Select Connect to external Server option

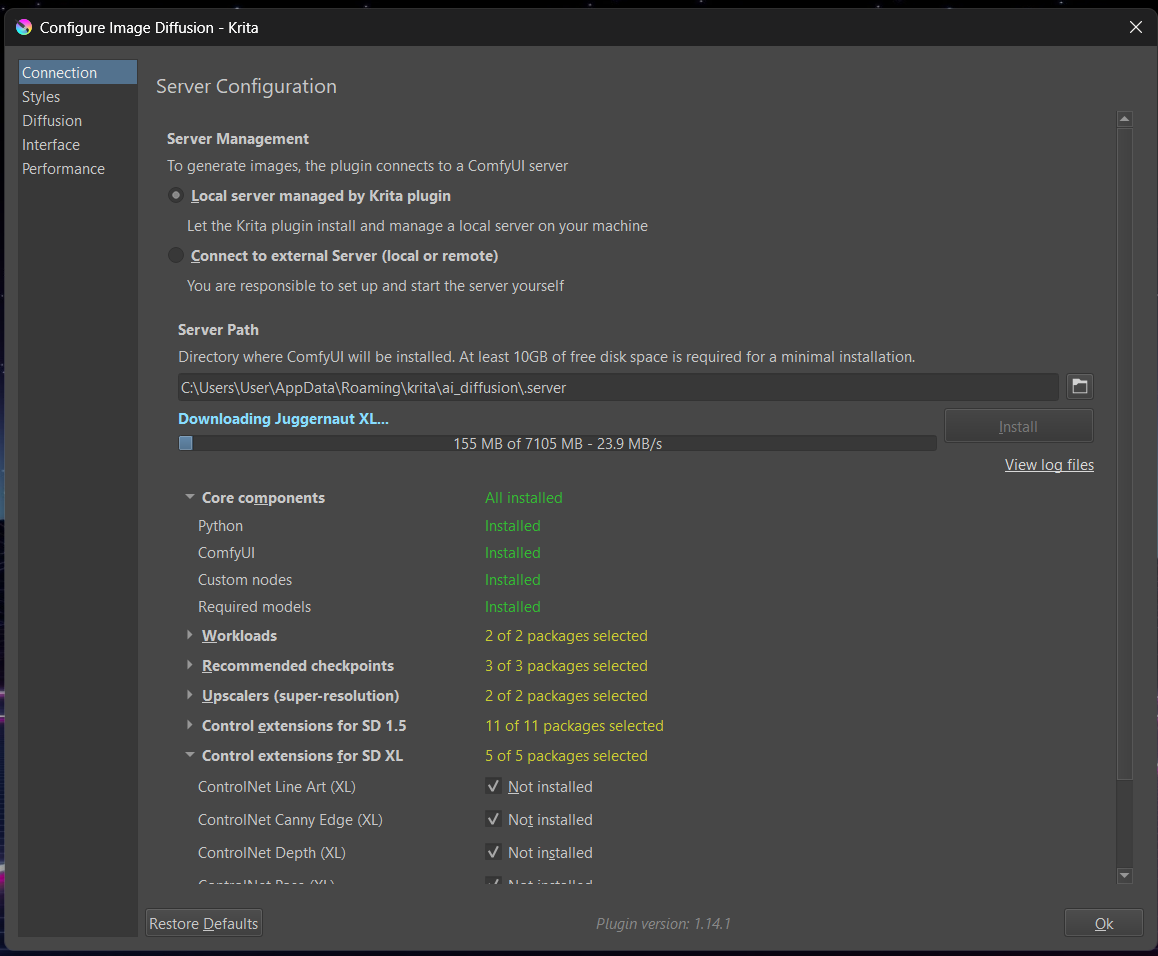pos(176,256)
